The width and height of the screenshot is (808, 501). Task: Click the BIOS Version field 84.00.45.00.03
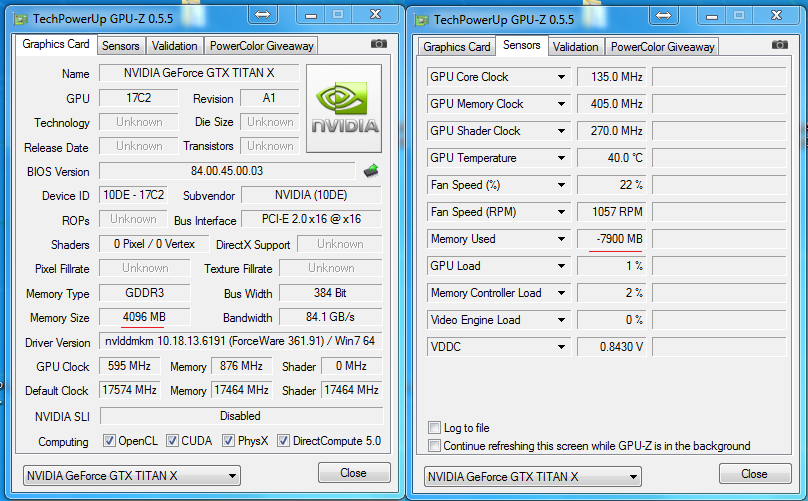(227, 171)
